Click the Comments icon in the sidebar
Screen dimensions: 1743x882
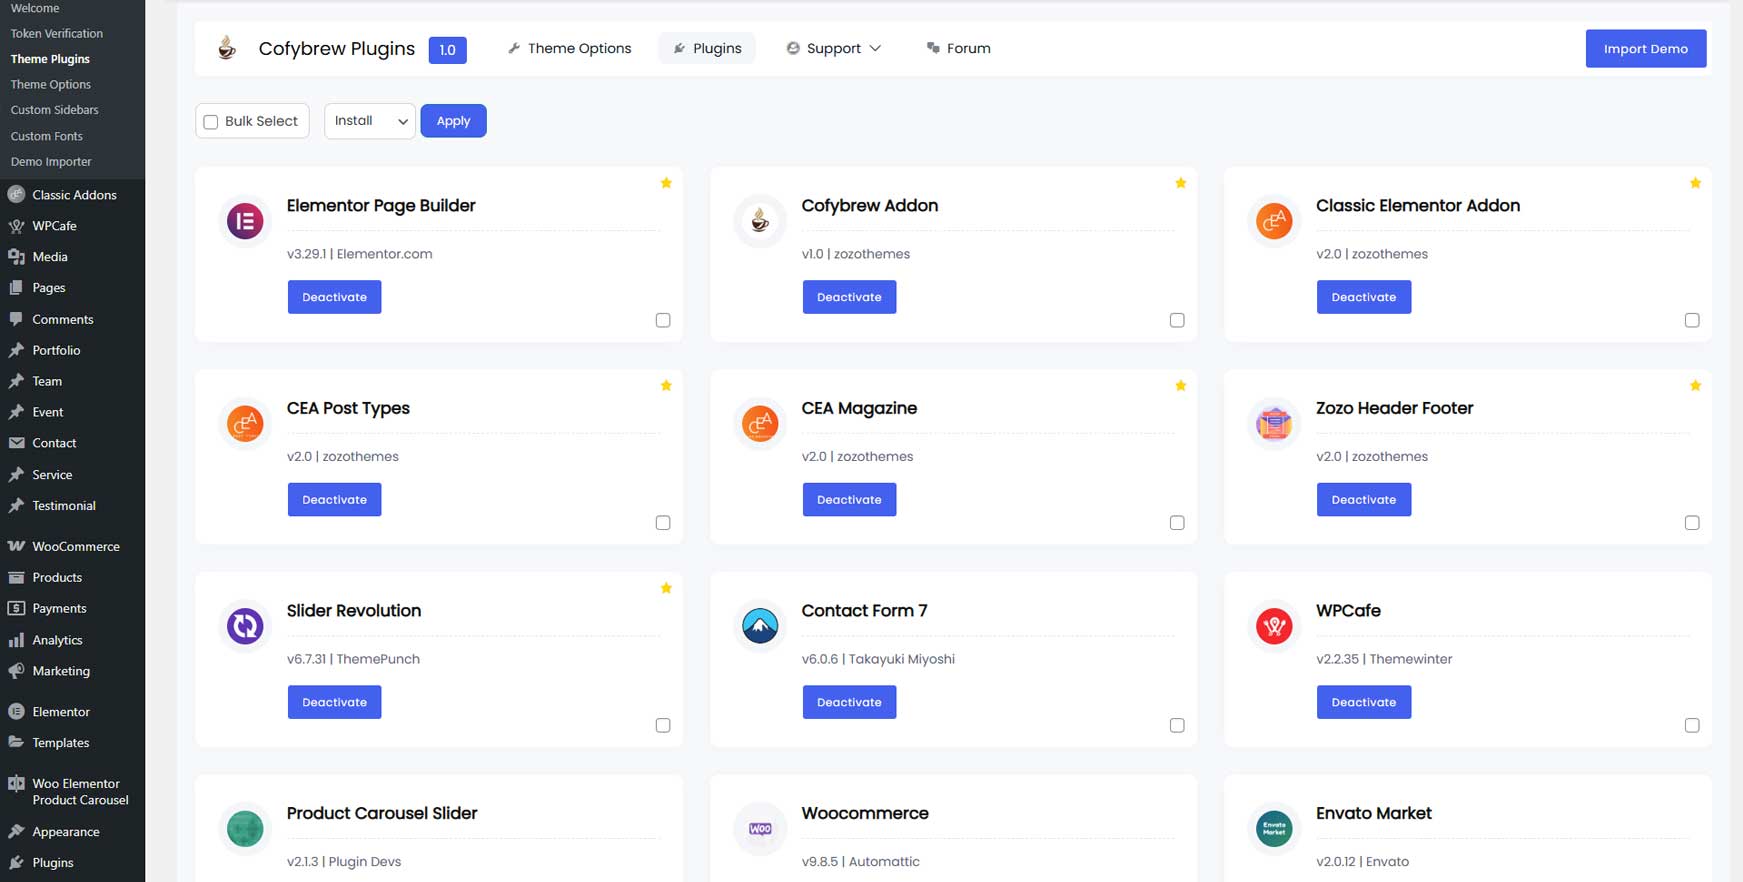16,319
